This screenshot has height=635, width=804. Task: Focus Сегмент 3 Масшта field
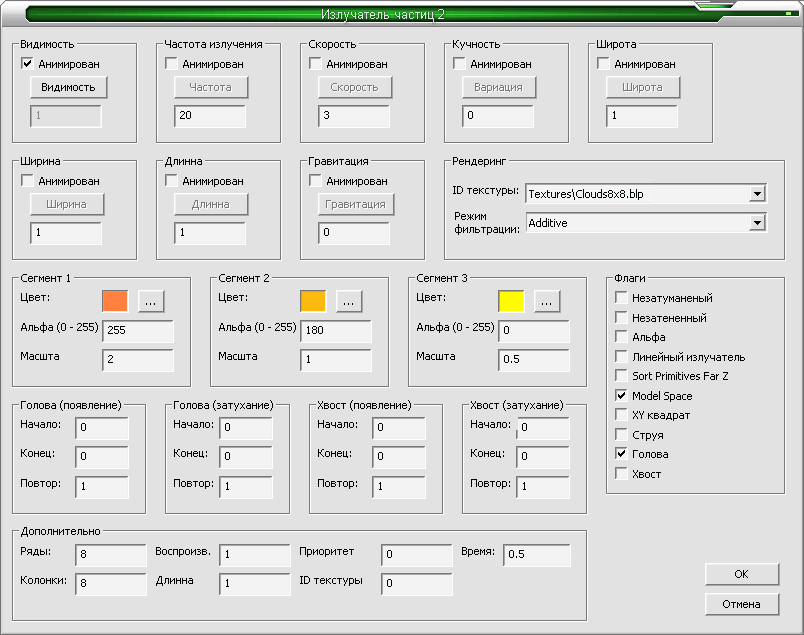pyautogui.click(x=534, y=360)
